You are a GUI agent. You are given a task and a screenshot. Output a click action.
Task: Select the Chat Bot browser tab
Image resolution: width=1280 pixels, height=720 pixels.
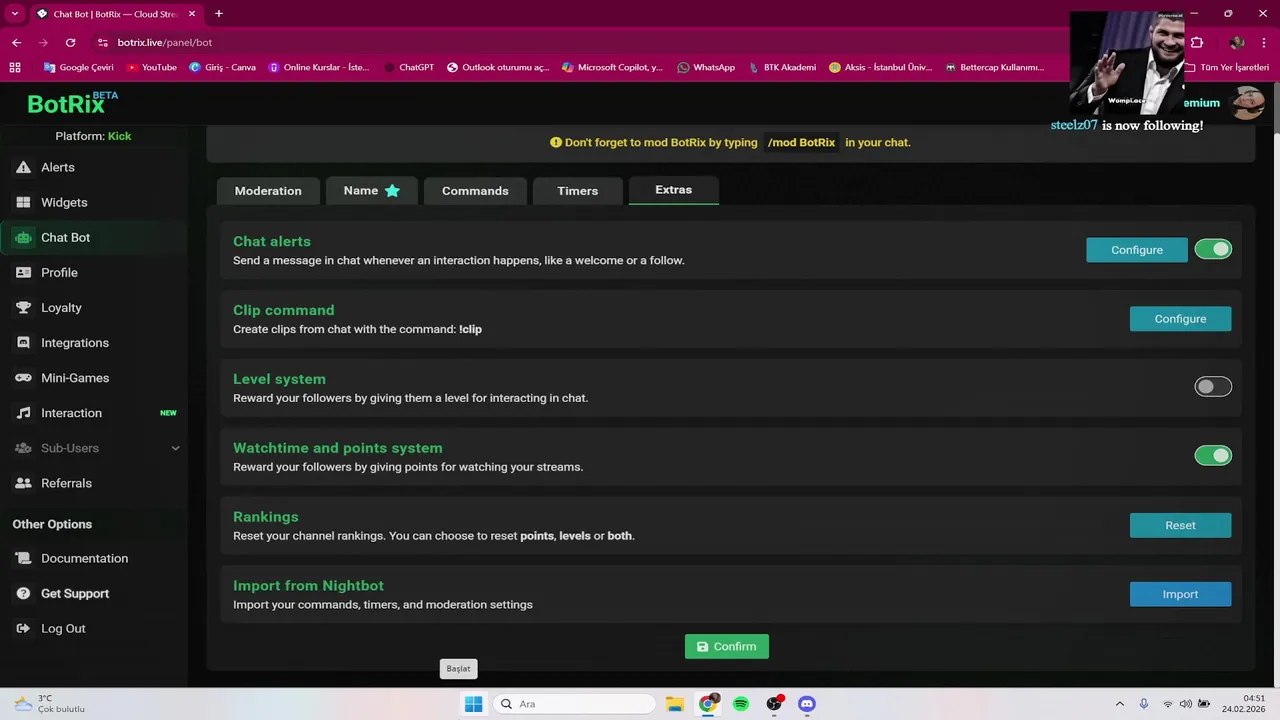(115, 14)
